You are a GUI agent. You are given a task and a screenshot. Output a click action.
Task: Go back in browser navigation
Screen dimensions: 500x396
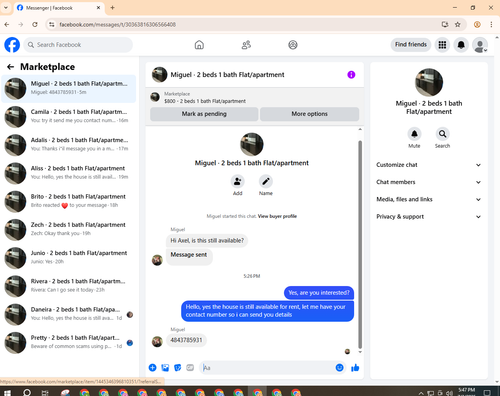pyautogui.click(x=7, y=24)
